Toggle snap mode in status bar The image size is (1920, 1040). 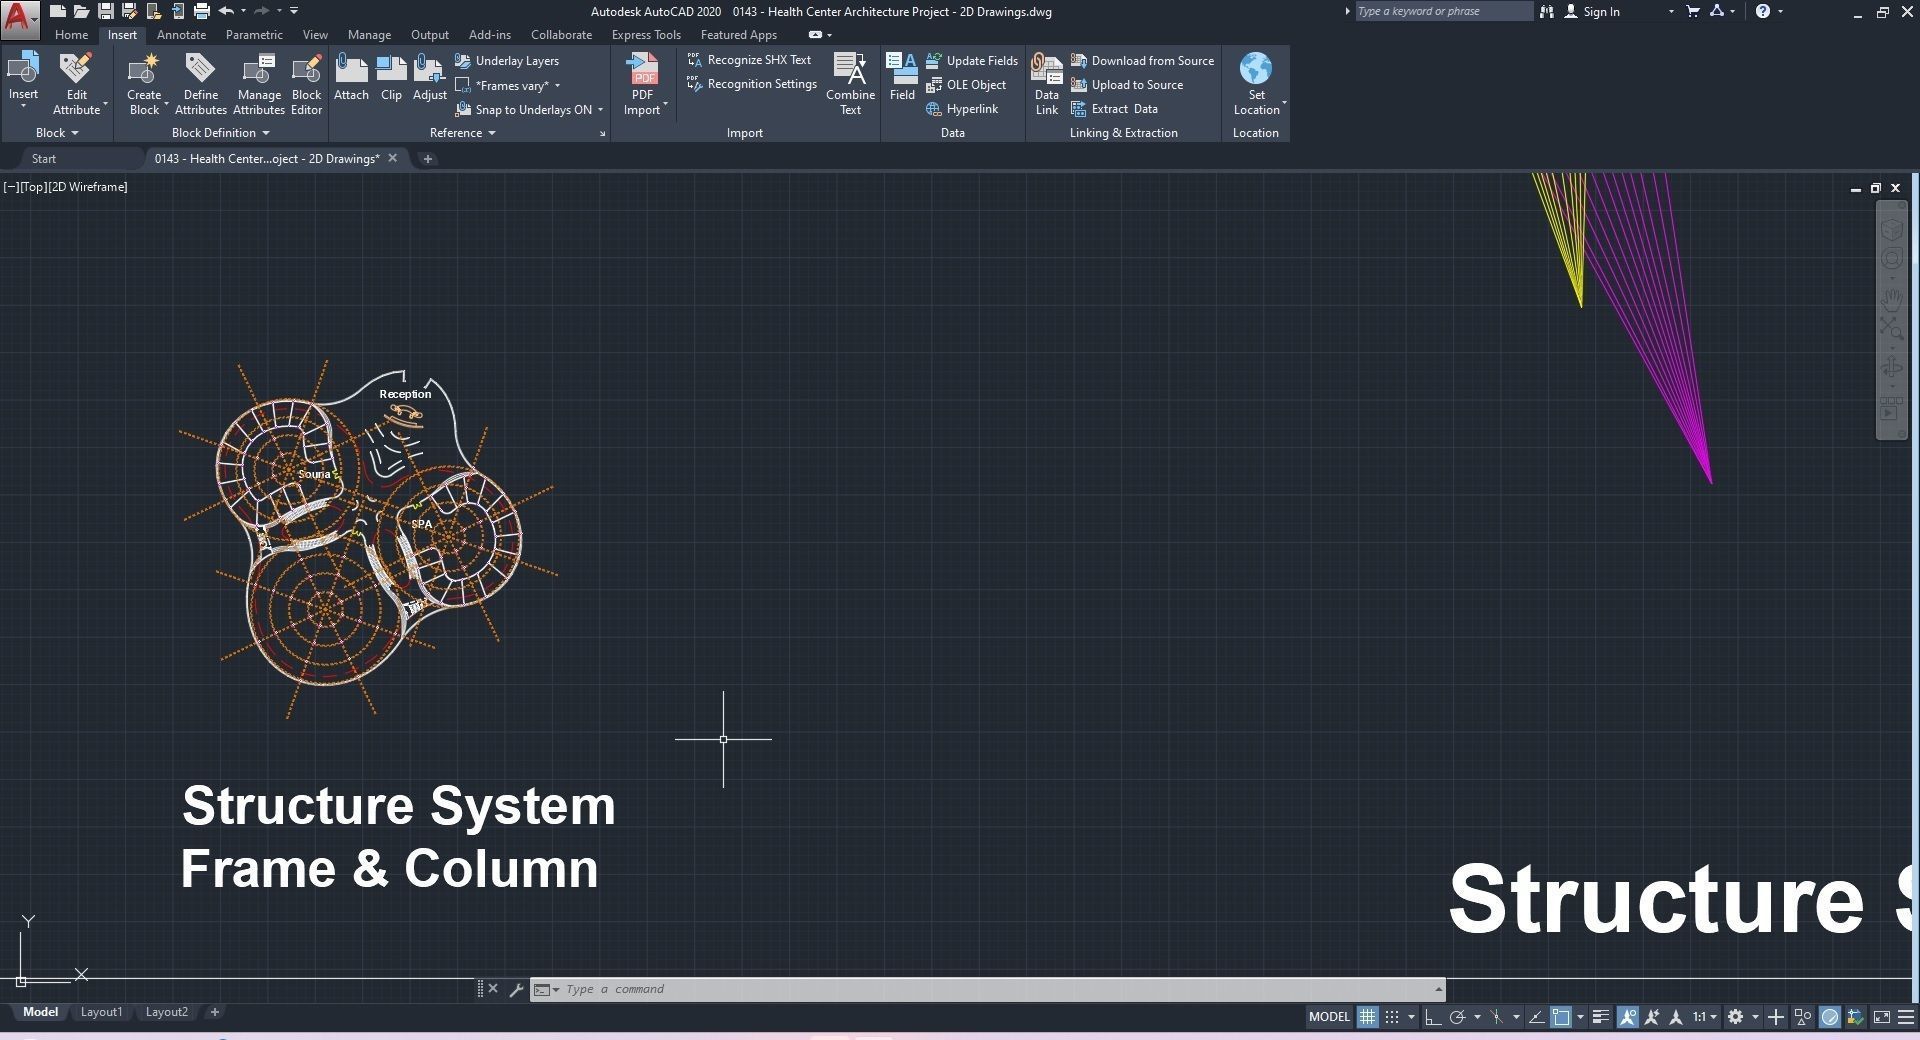point(1392,1017)
